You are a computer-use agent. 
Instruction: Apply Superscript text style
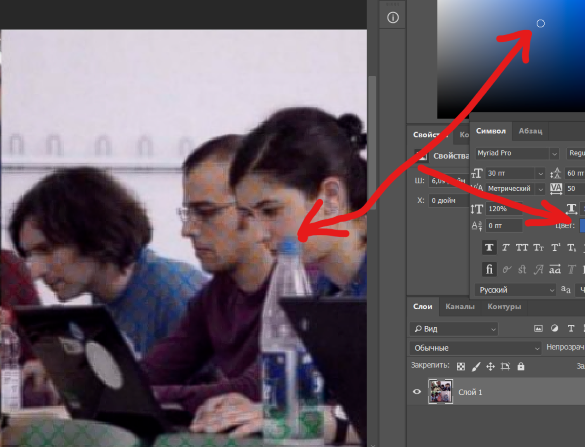click(556, 248)
